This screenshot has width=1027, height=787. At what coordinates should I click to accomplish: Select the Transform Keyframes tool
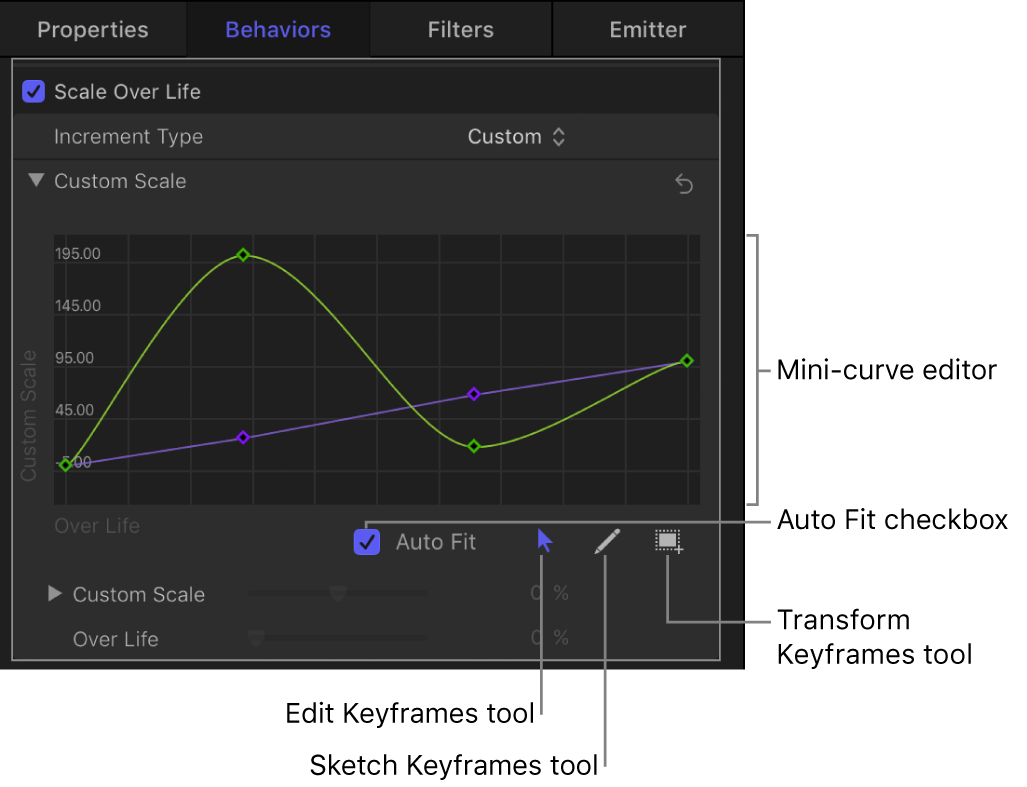668,541
